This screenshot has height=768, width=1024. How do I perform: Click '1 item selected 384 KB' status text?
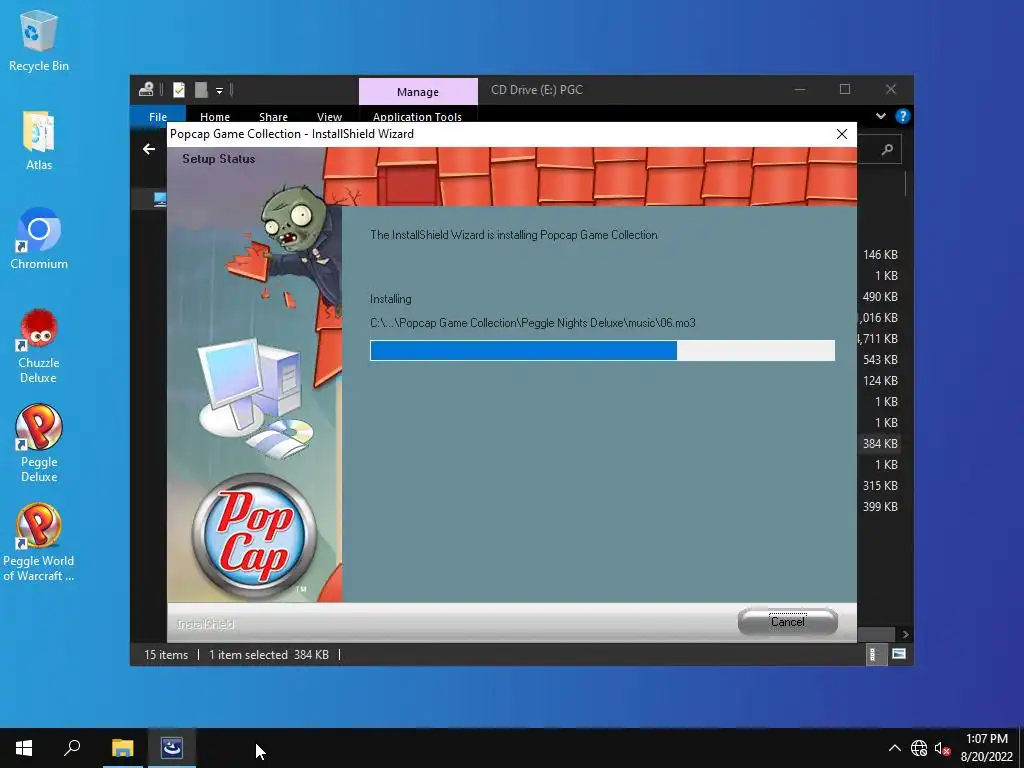(x=268, y=654)
